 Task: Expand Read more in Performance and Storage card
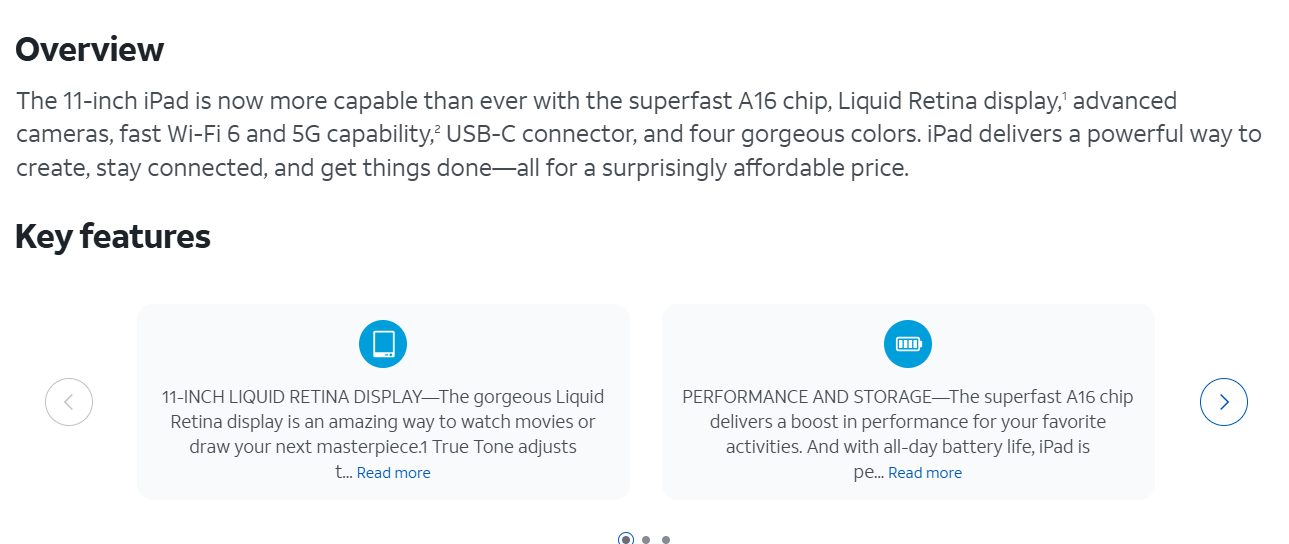pos(925,473)
